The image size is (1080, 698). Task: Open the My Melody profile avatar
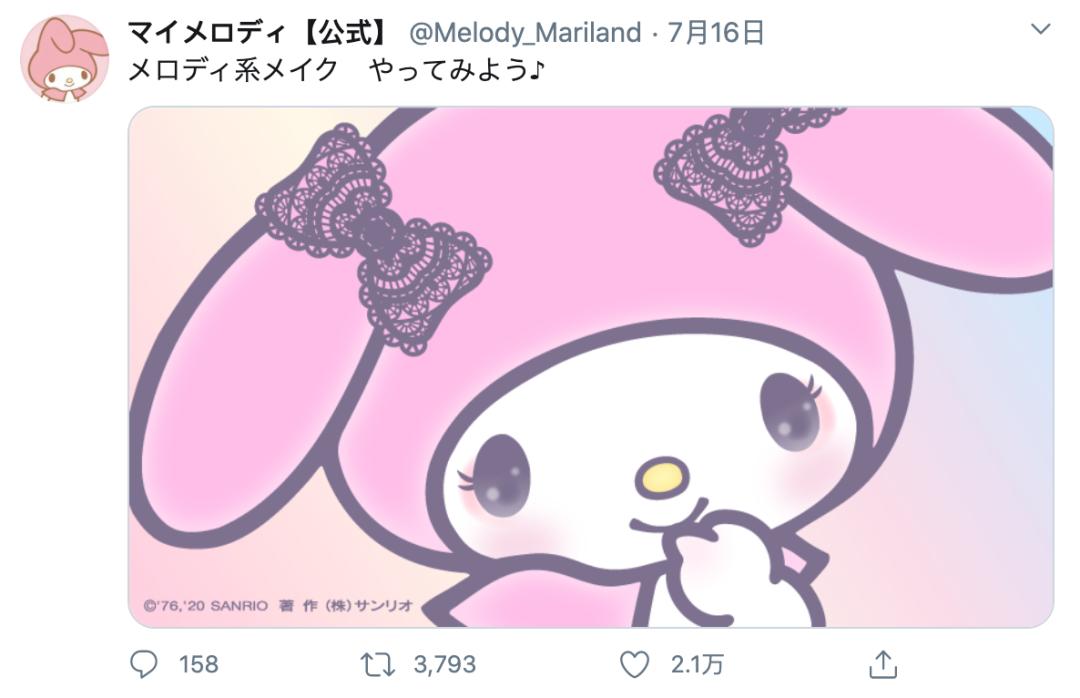click(65, 59)
